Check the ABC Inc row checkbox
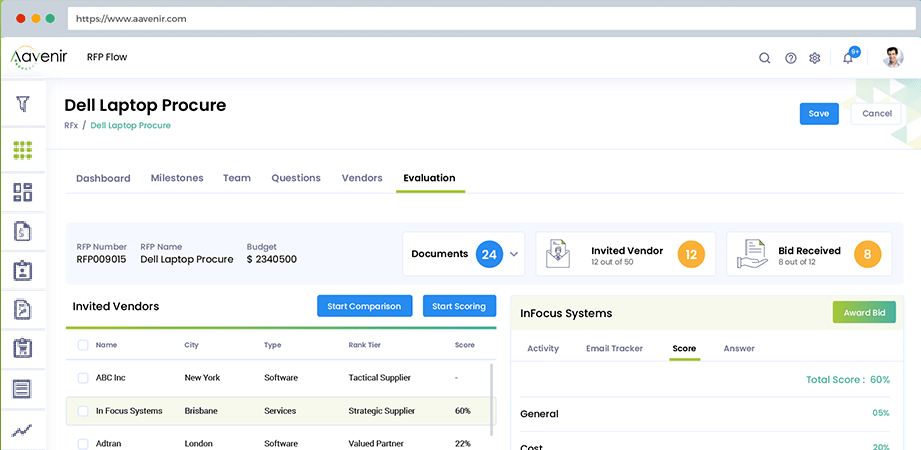921x450 pixels. point(83,378)
